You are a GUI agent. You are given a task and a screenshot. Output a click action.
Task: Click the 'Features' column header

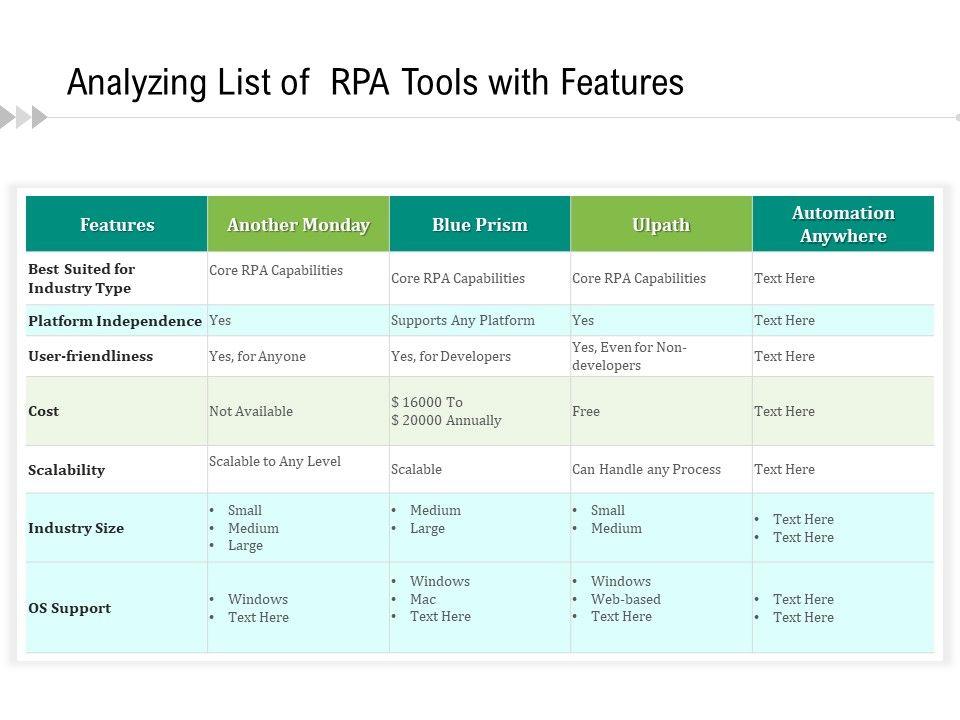[117, 224]
